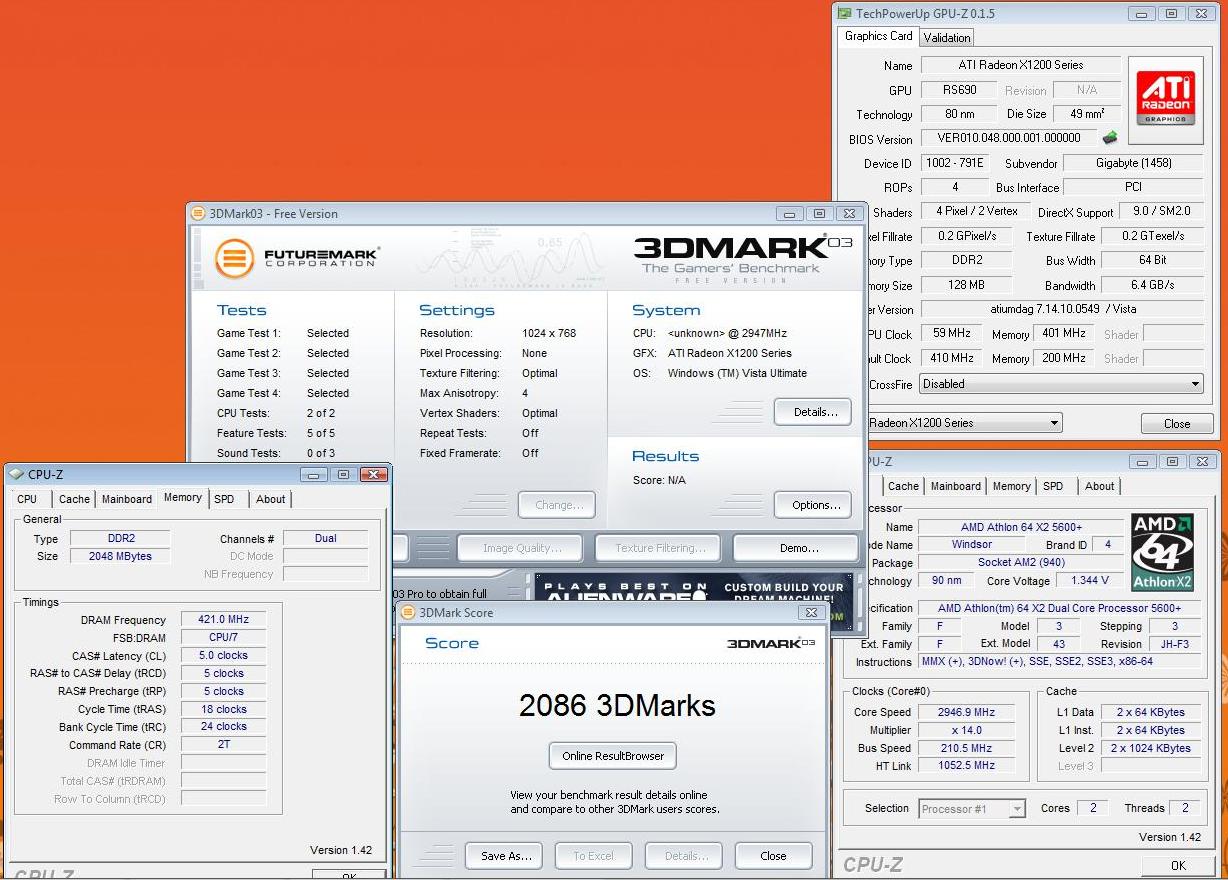Click the Close button in GPU-Z
The image size is (1228, 880).
pyautogui.click(x=1176, y=423)
